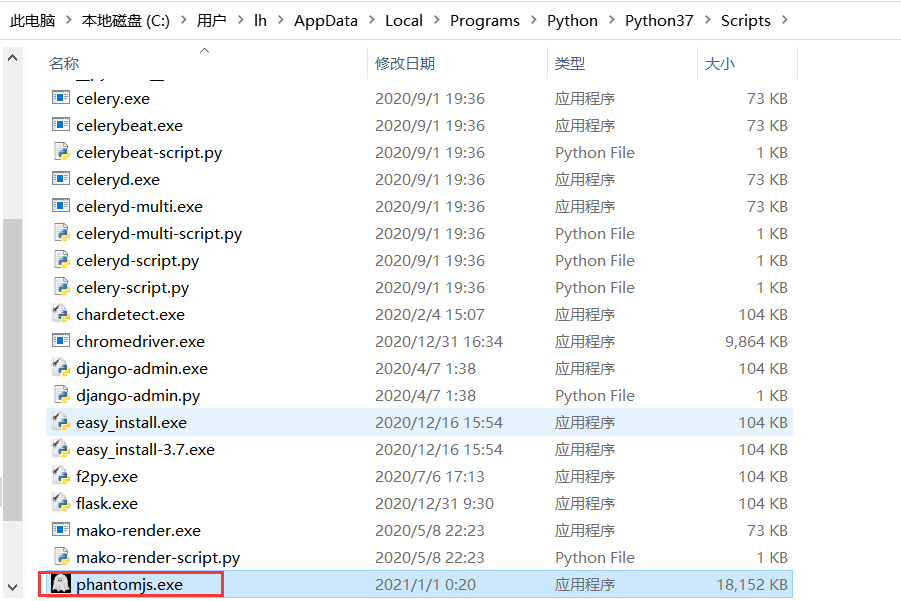Click the easy_install-3.7.exe file icon
The height and width of the screenshot is (601, 901).
[61, 449]
